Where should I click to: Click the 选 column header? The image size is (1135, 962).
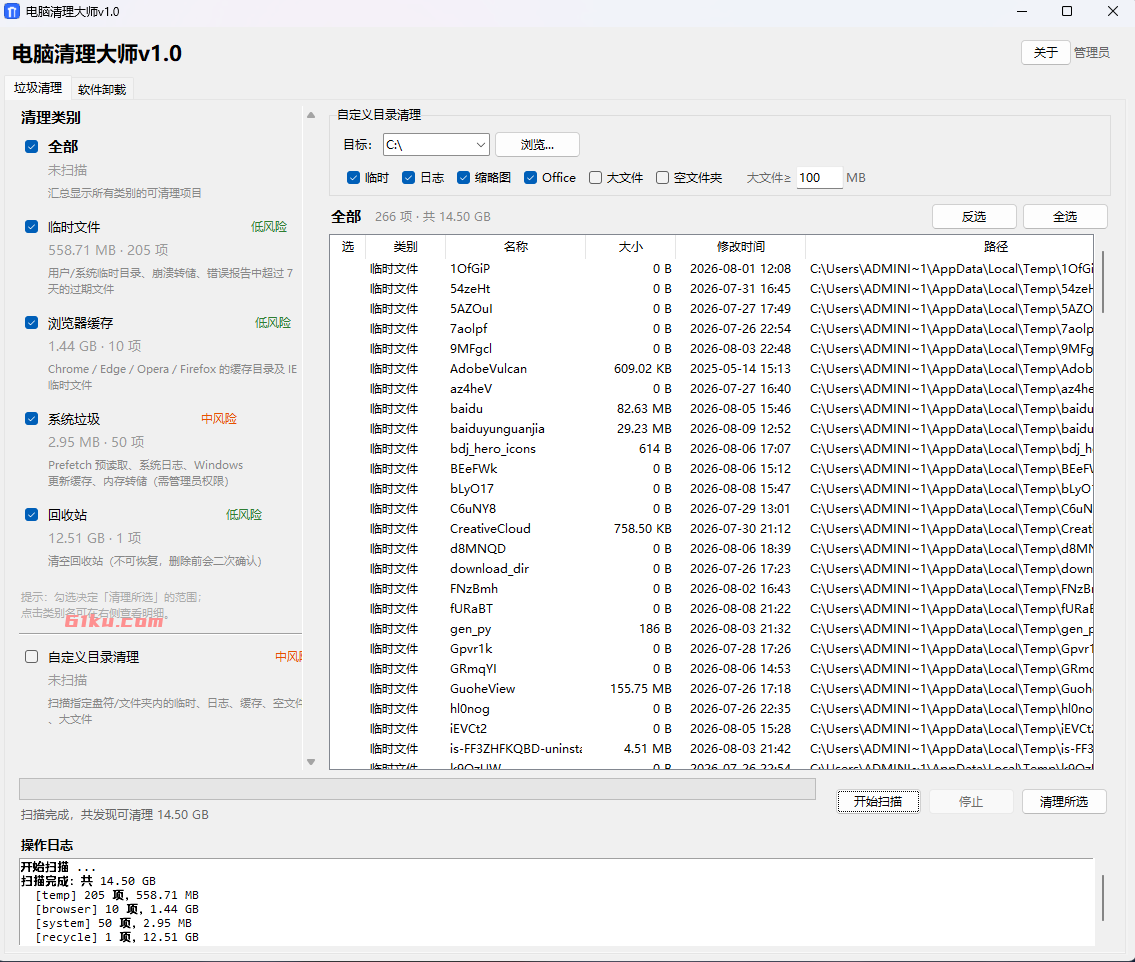pos(347,247)
